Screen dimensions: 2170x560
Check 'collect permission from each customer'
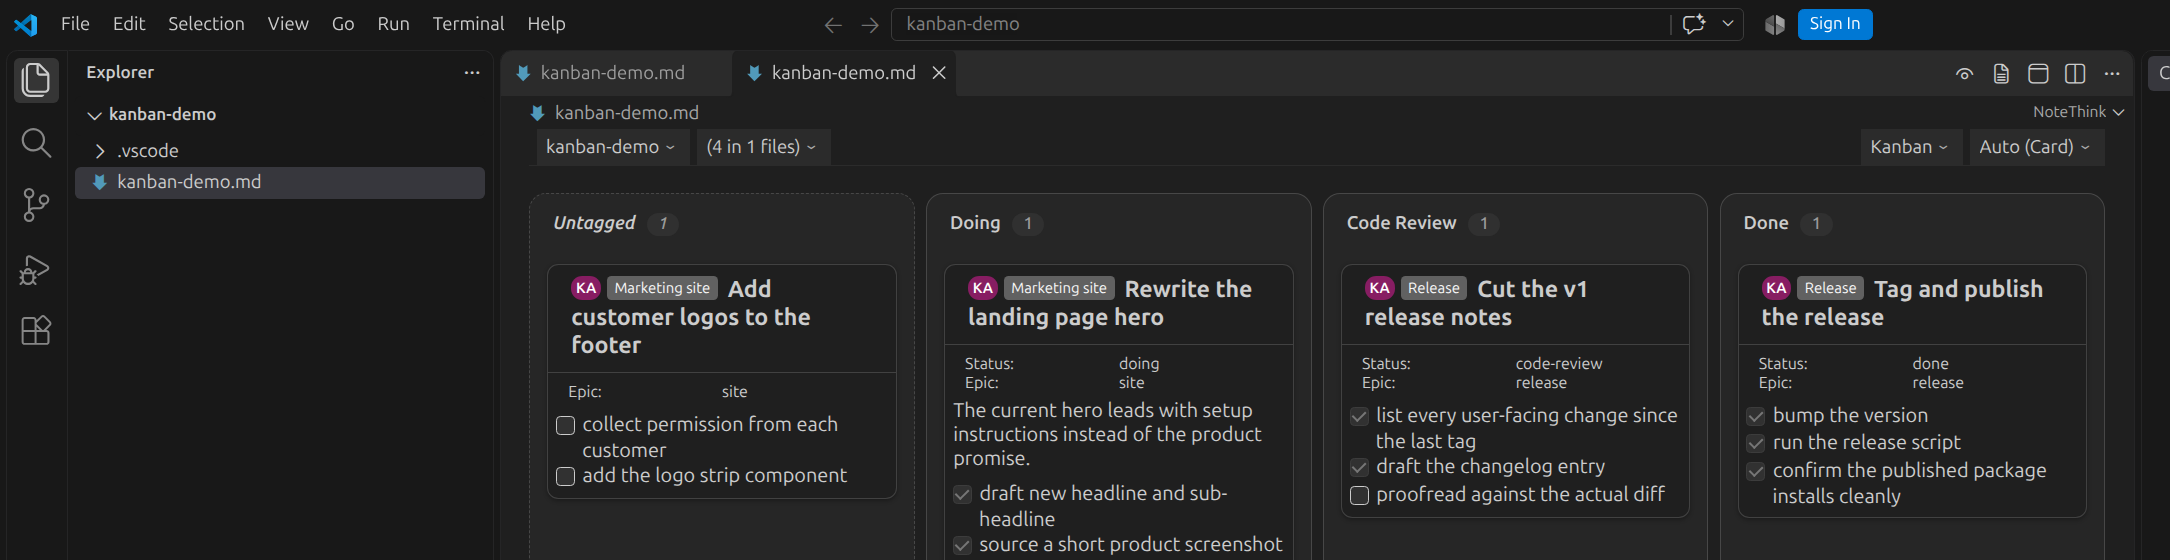tap(565, 425)
